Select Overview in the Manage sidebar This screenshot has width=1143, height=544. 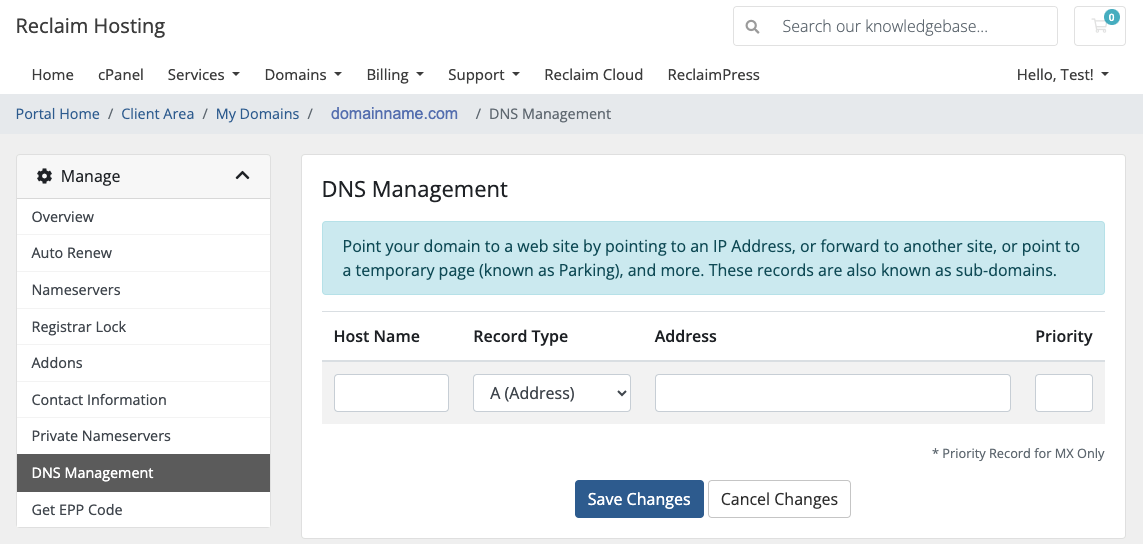click(x=144, y=217)
